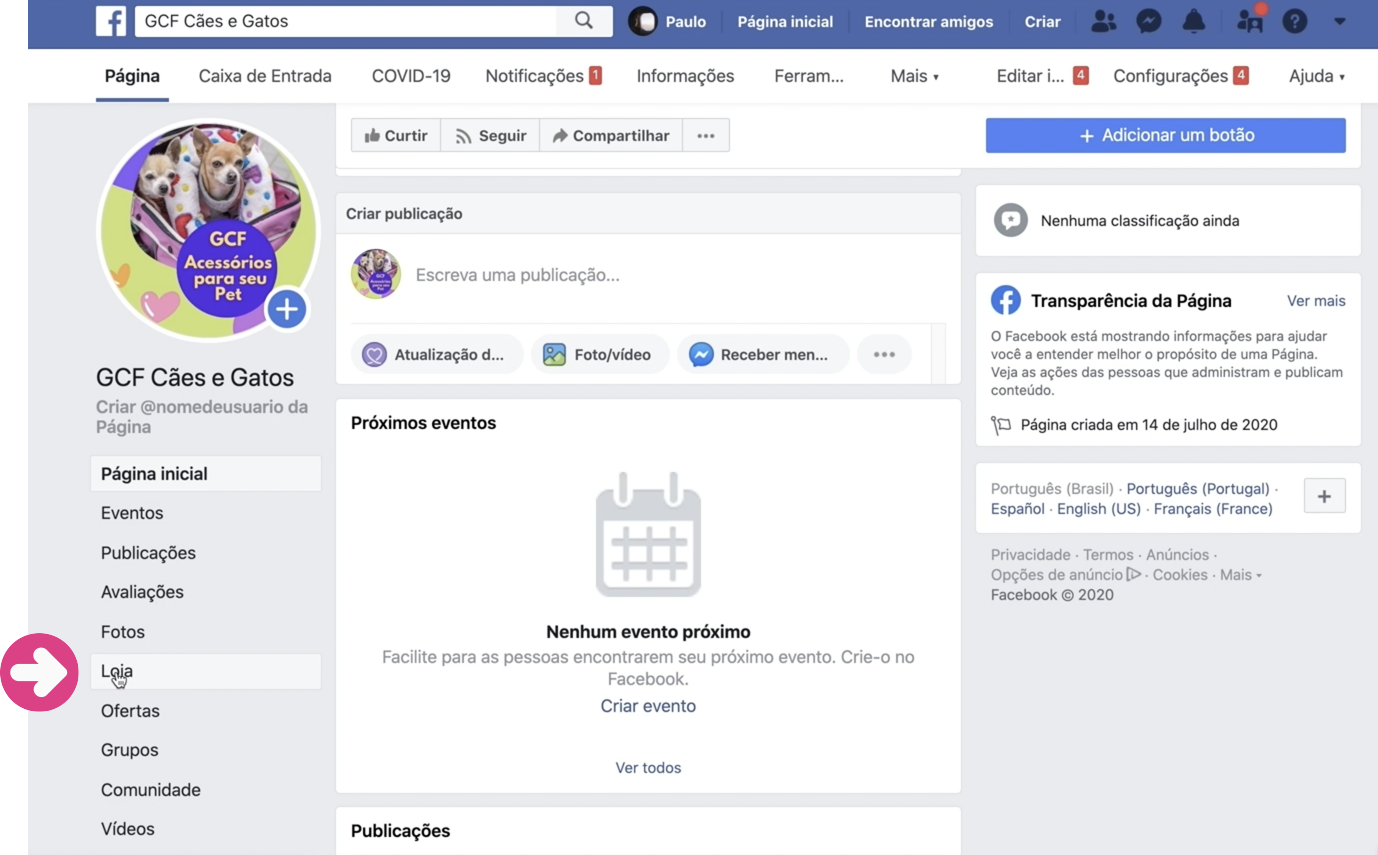Click the Ver mais link in Transparência
1378x855 pixels.
click(1316, 301)
